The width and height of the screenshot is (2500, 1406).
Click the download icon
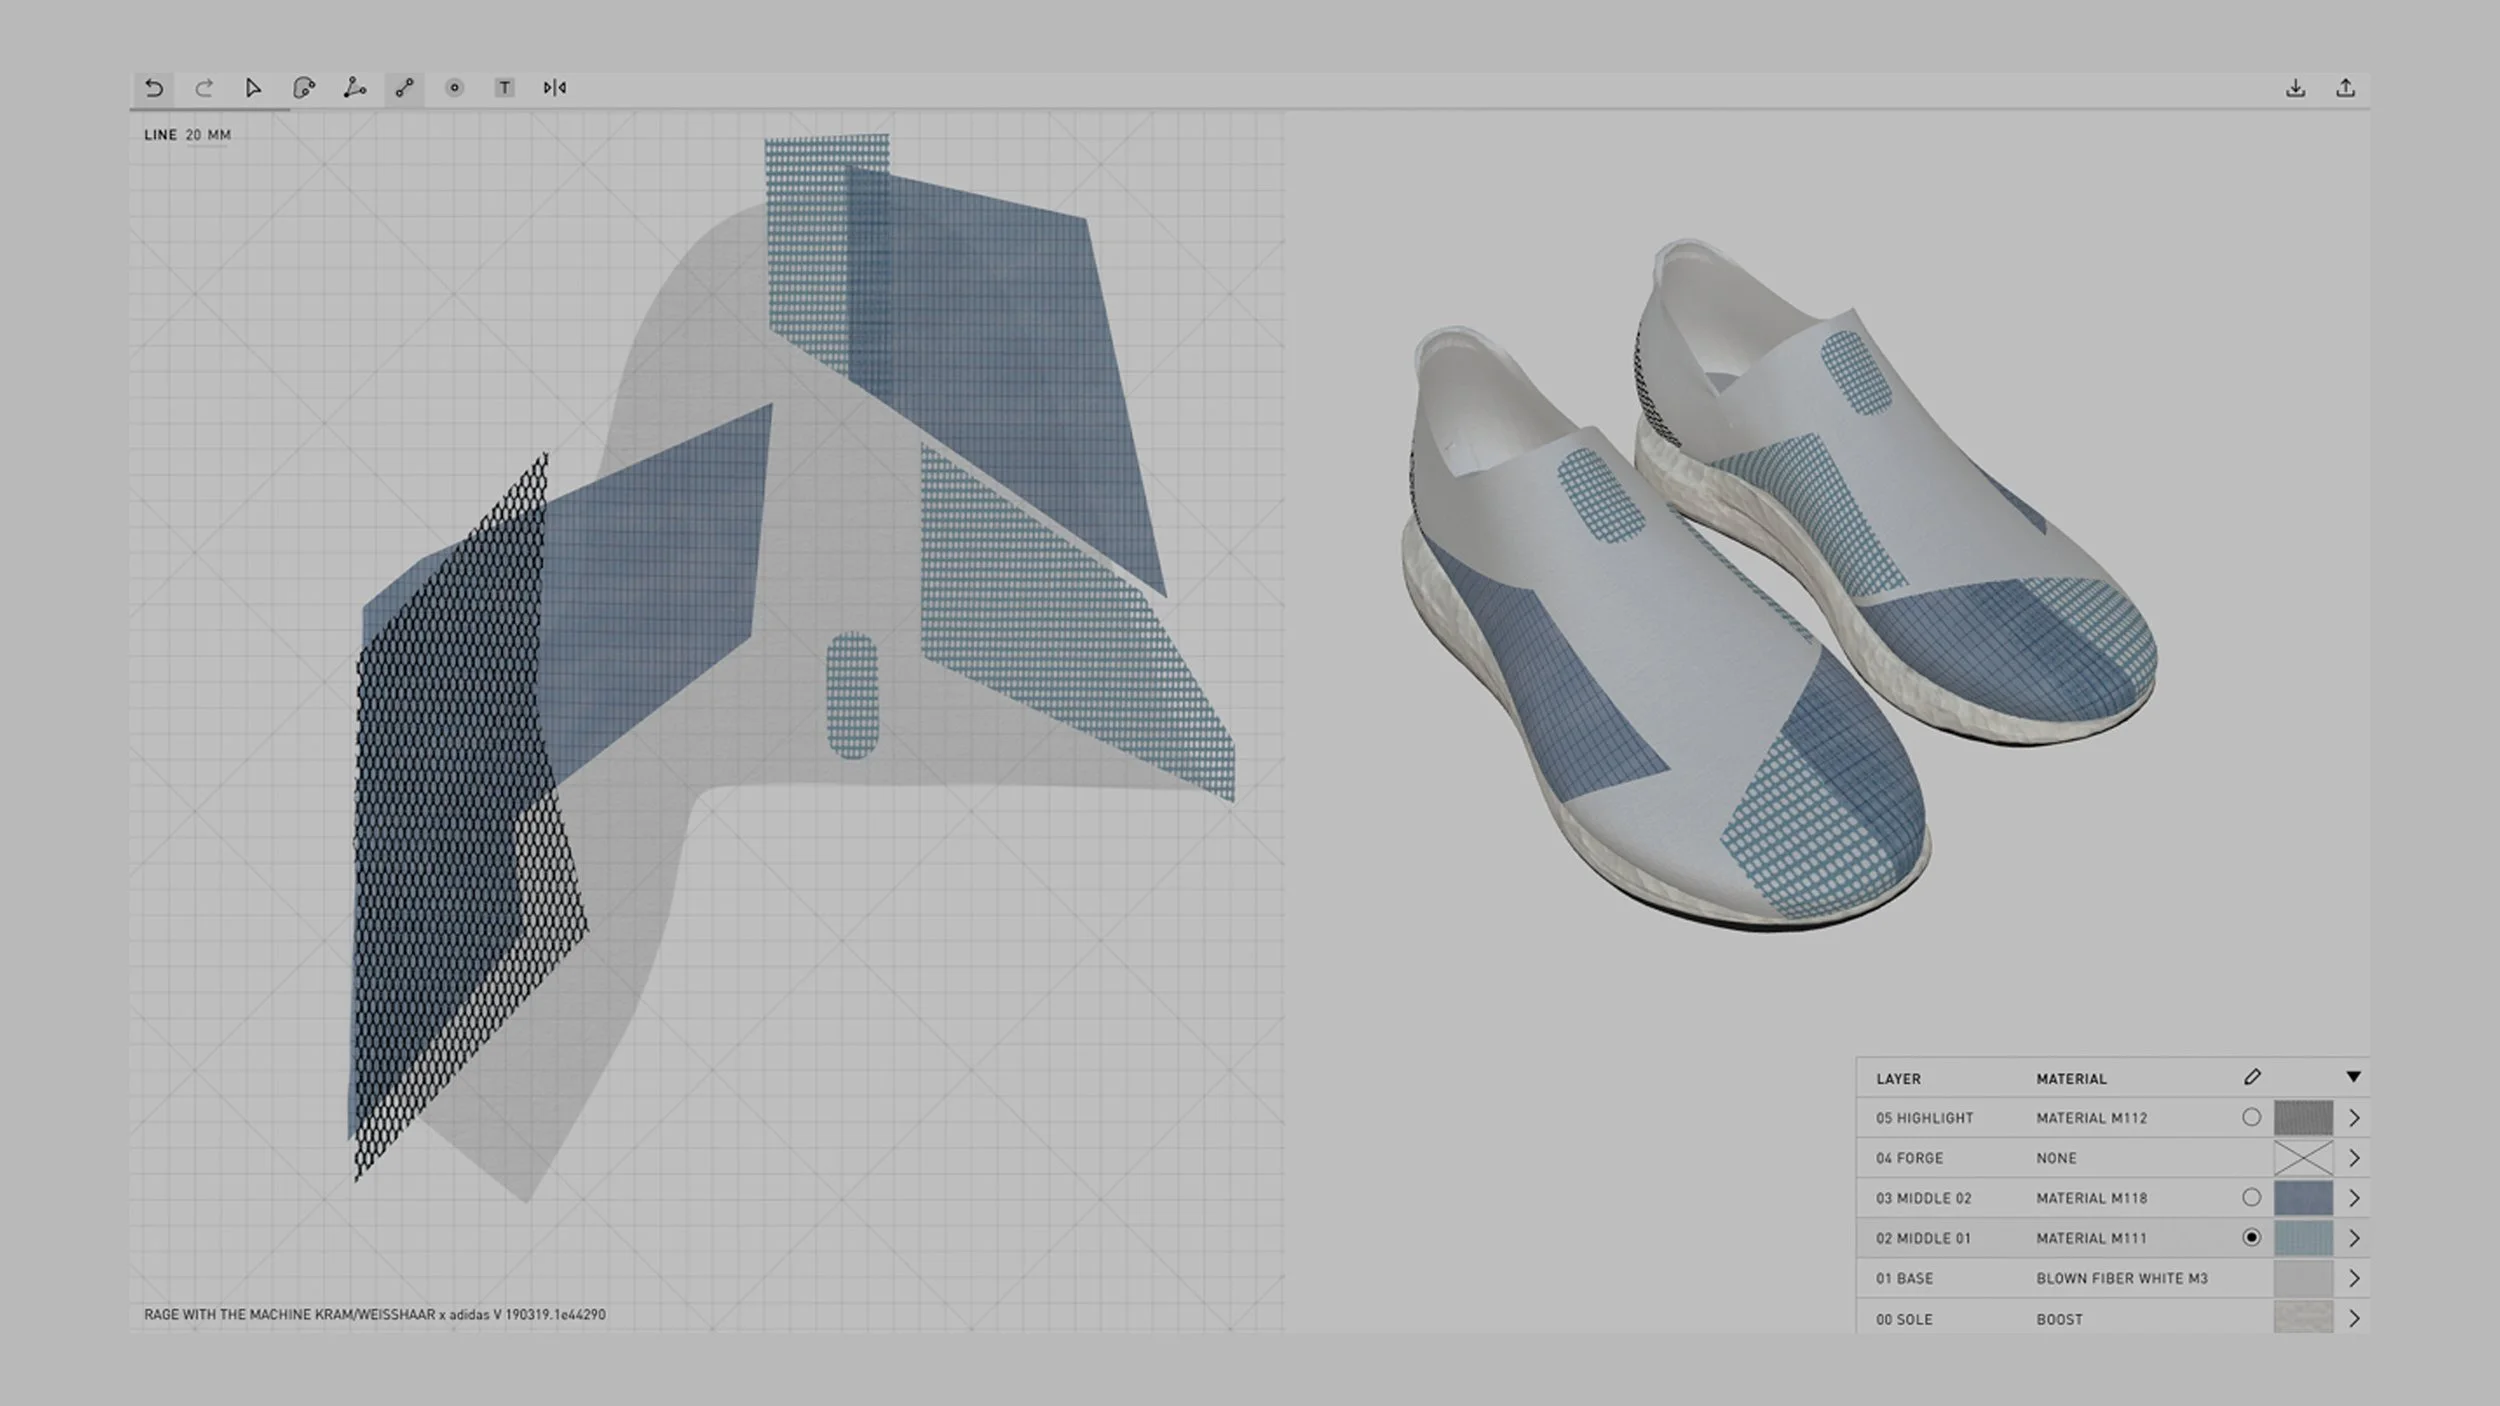click(2295, 88)
